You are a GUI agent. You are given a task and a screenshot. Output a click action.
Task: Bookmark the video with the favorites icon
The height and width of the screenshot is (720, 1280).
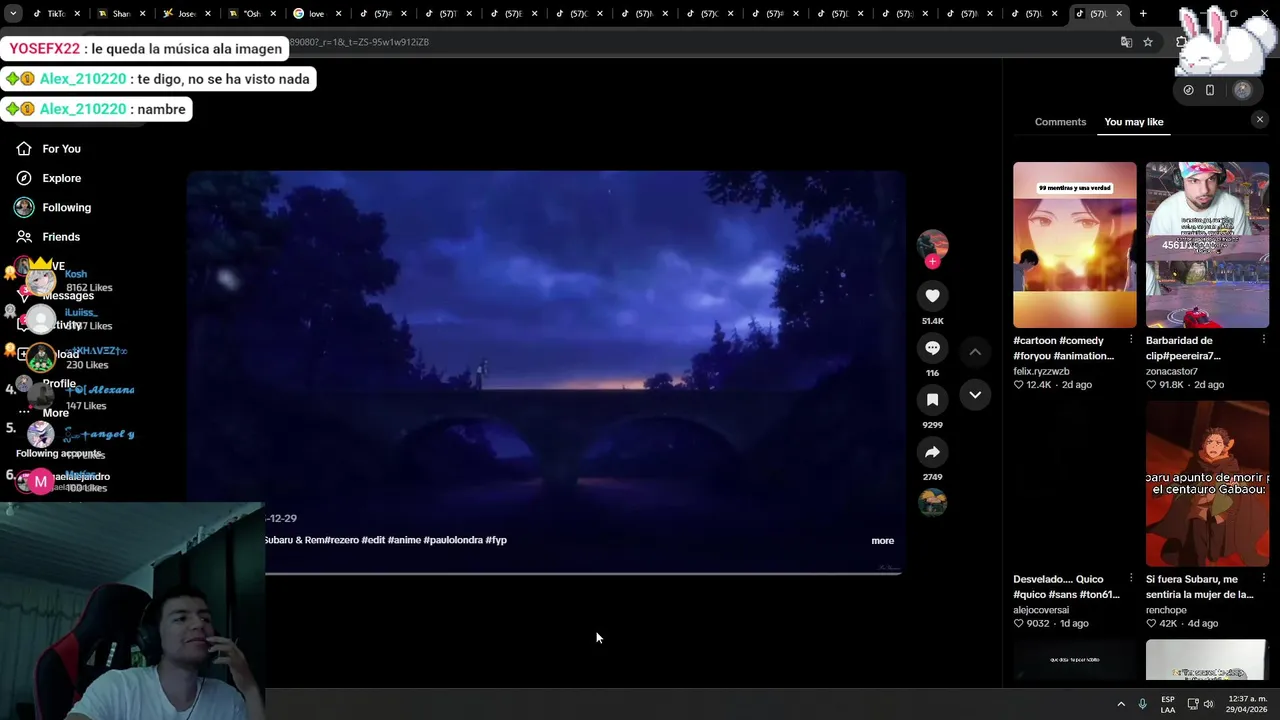pos(932,400)
